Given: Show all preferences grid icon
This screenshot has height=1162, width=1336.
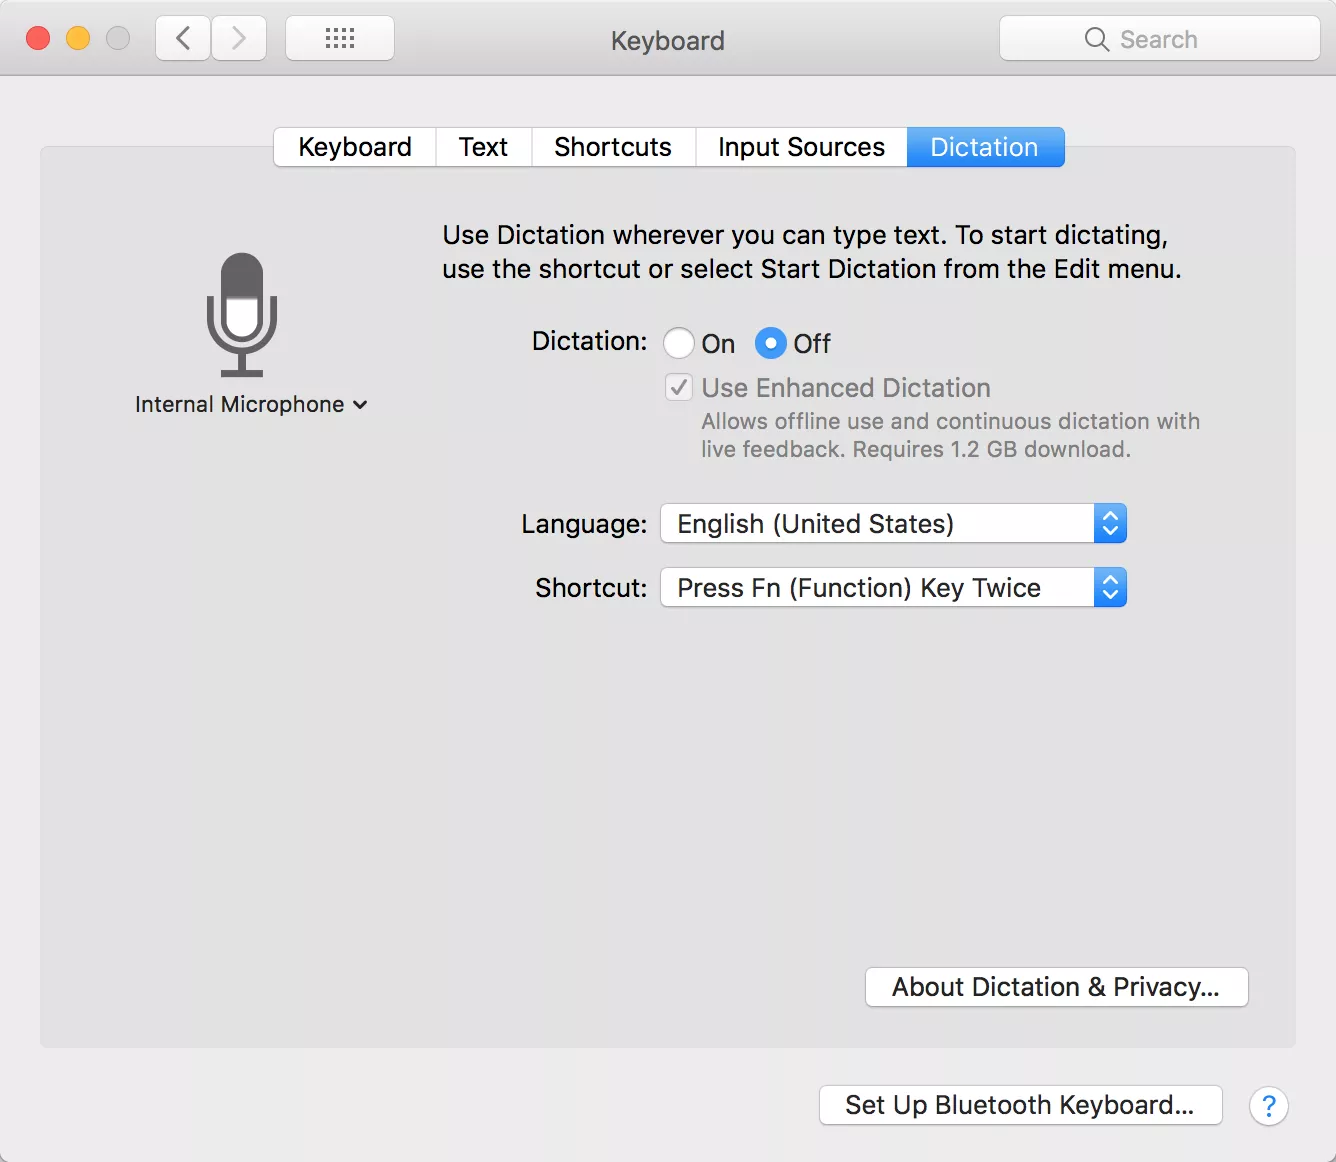Looking at the screenshot, I should coord(340,39).
